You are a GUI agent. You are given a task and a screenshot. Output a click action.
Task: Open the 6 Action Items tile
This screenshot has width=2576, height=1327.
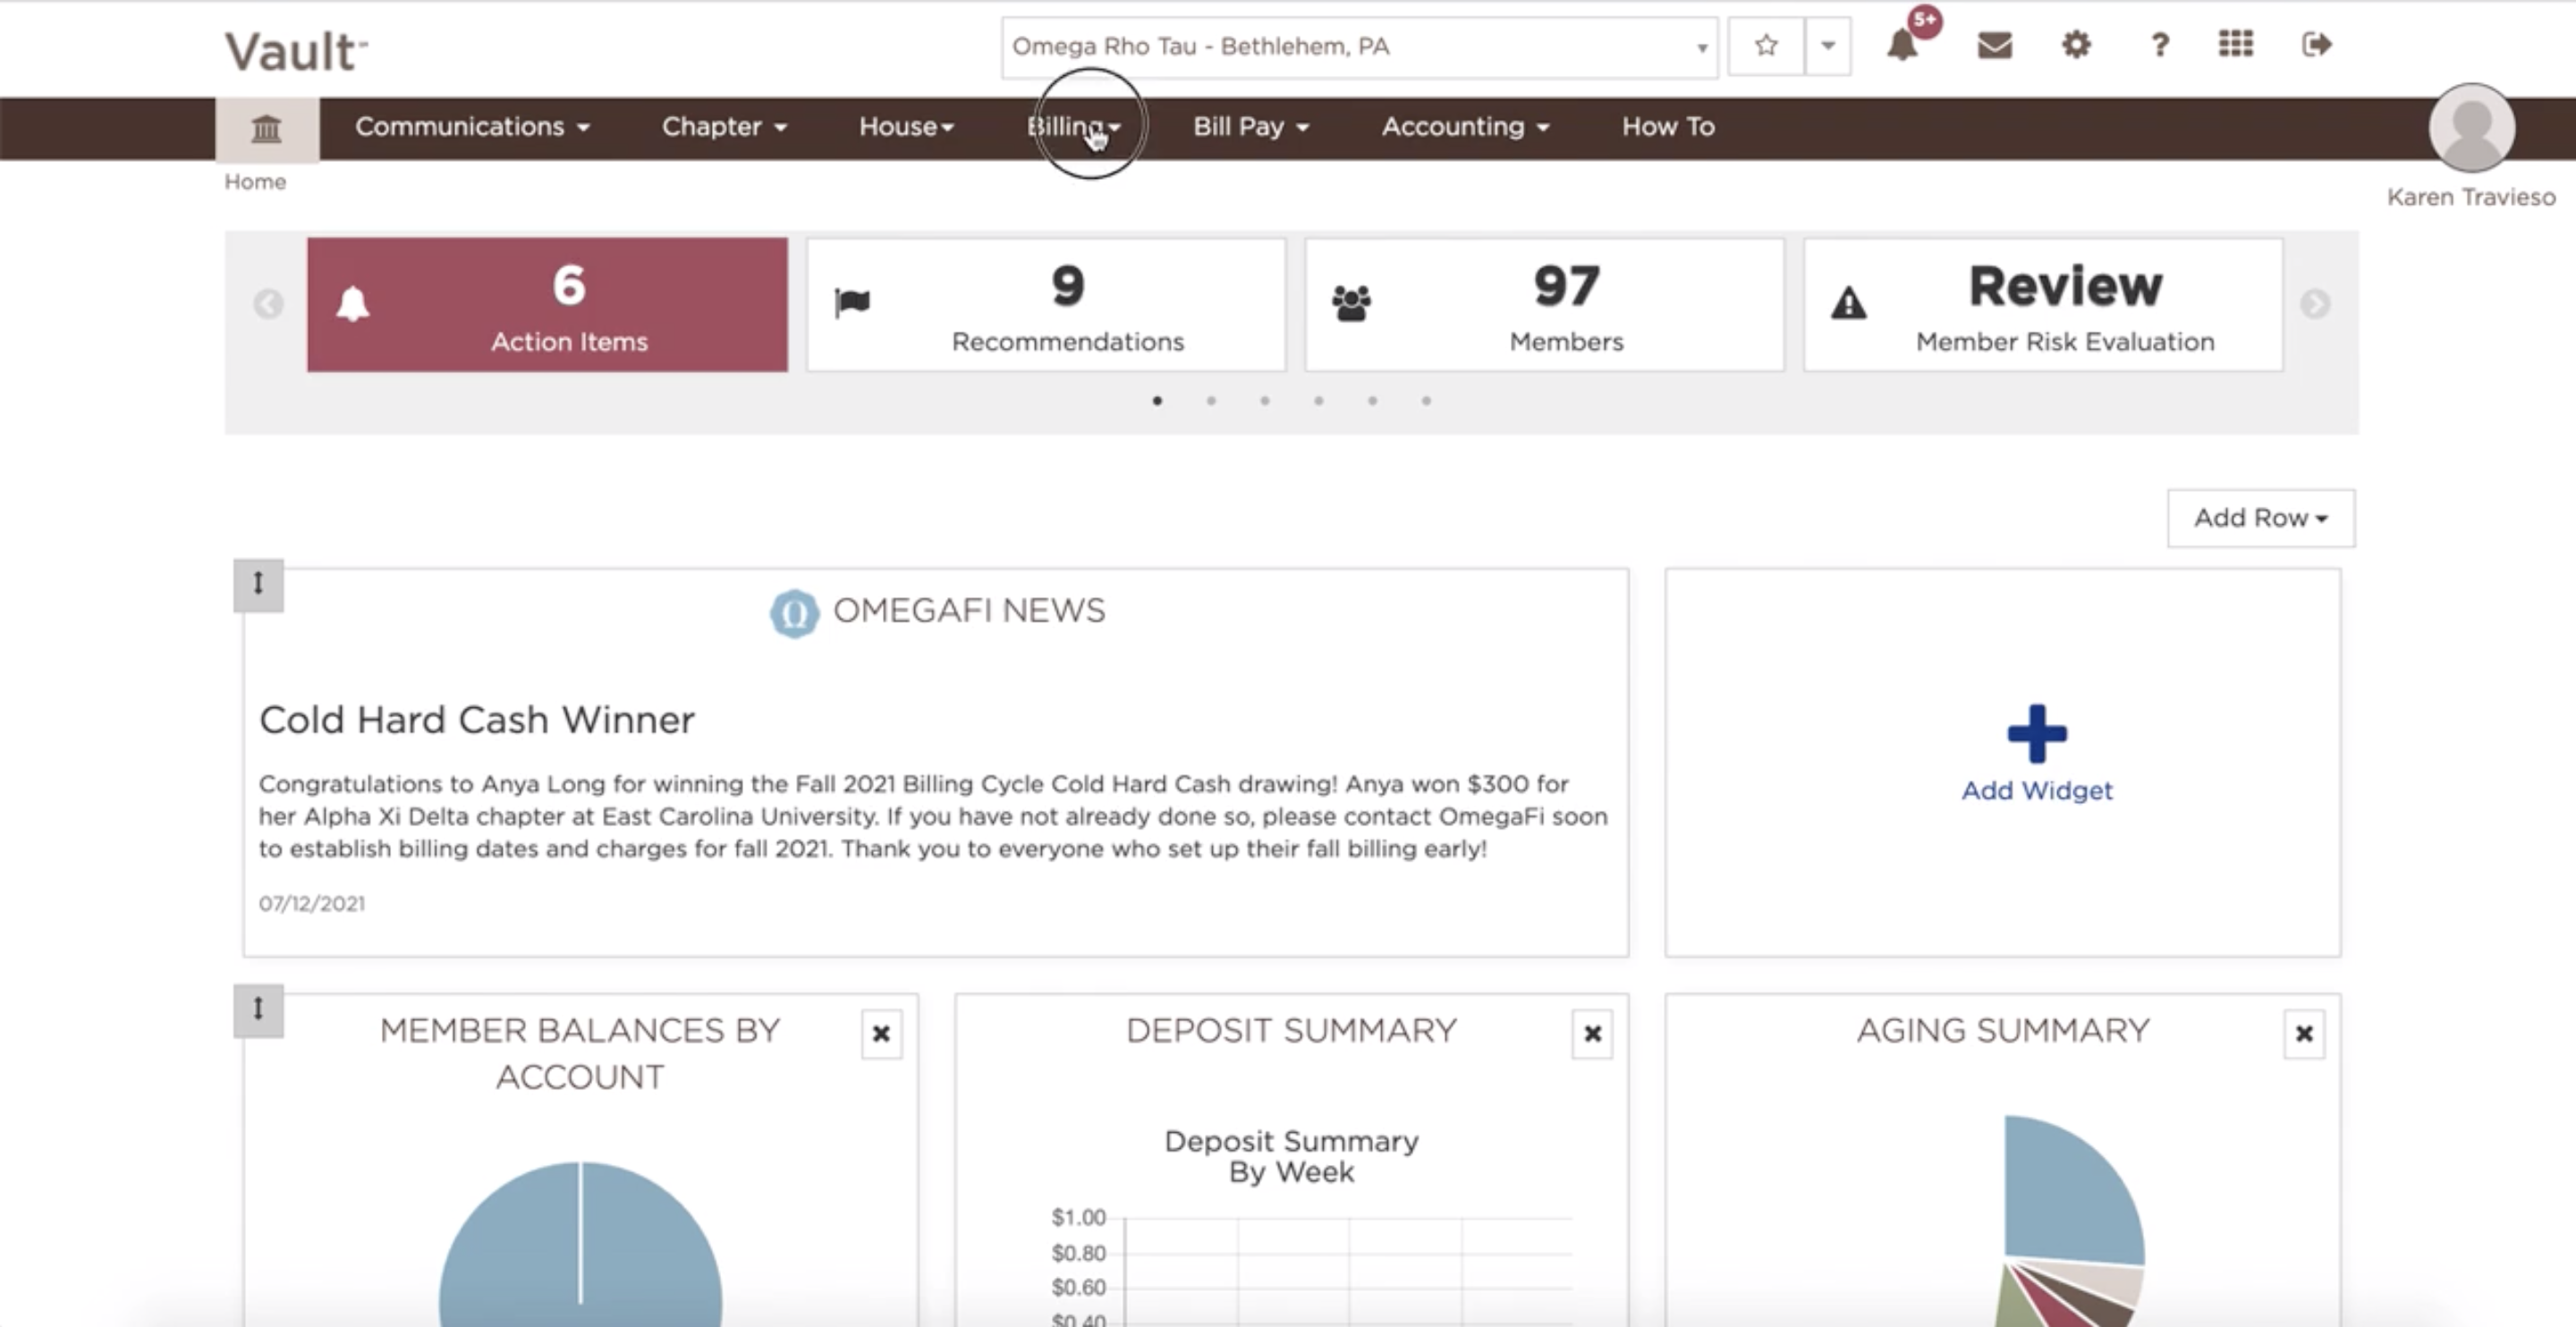coord(547,305)
